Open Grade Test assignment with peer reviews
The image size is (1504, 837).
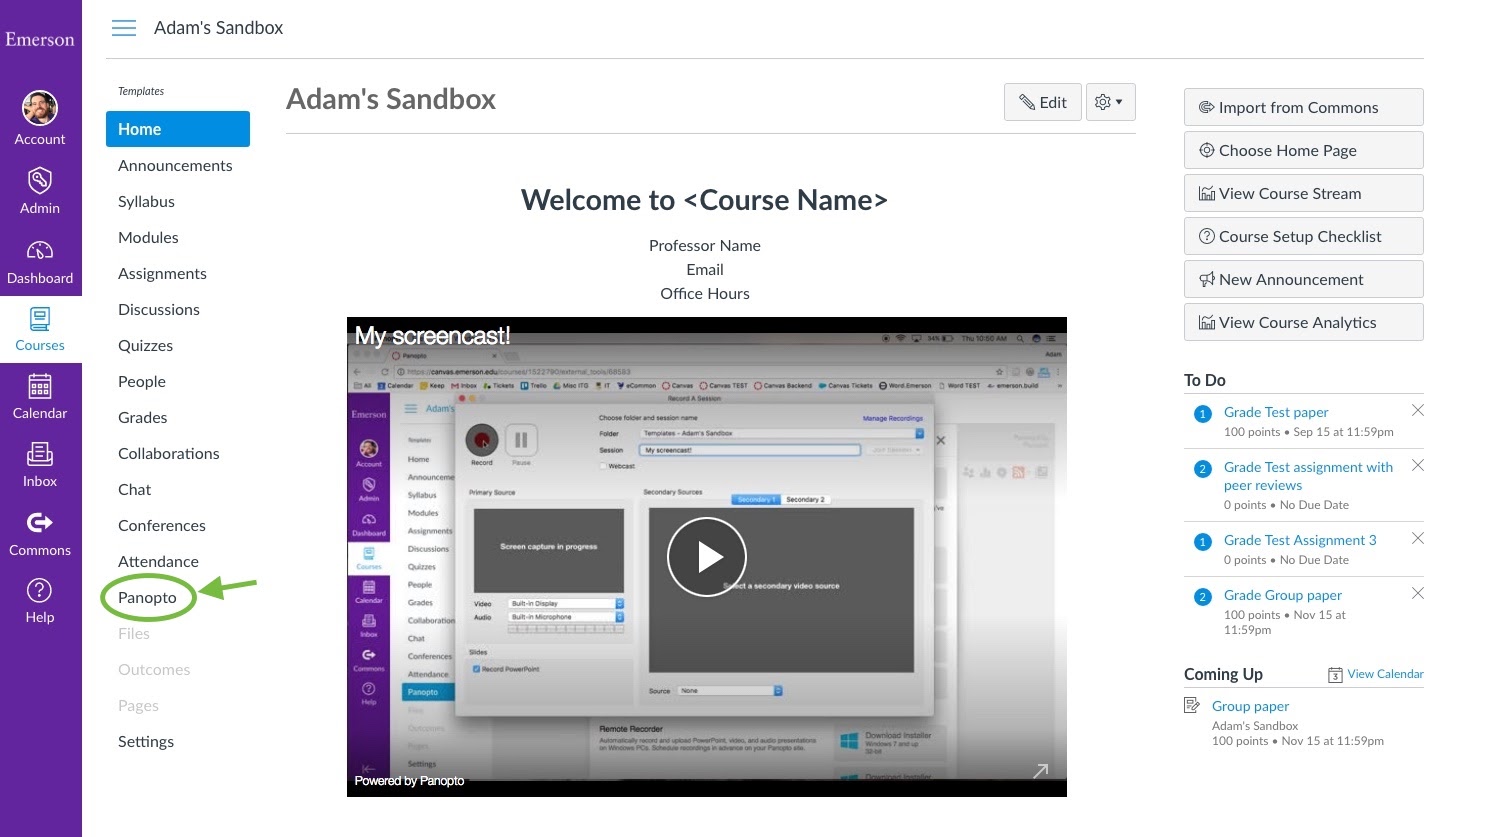pos(1308,476)
